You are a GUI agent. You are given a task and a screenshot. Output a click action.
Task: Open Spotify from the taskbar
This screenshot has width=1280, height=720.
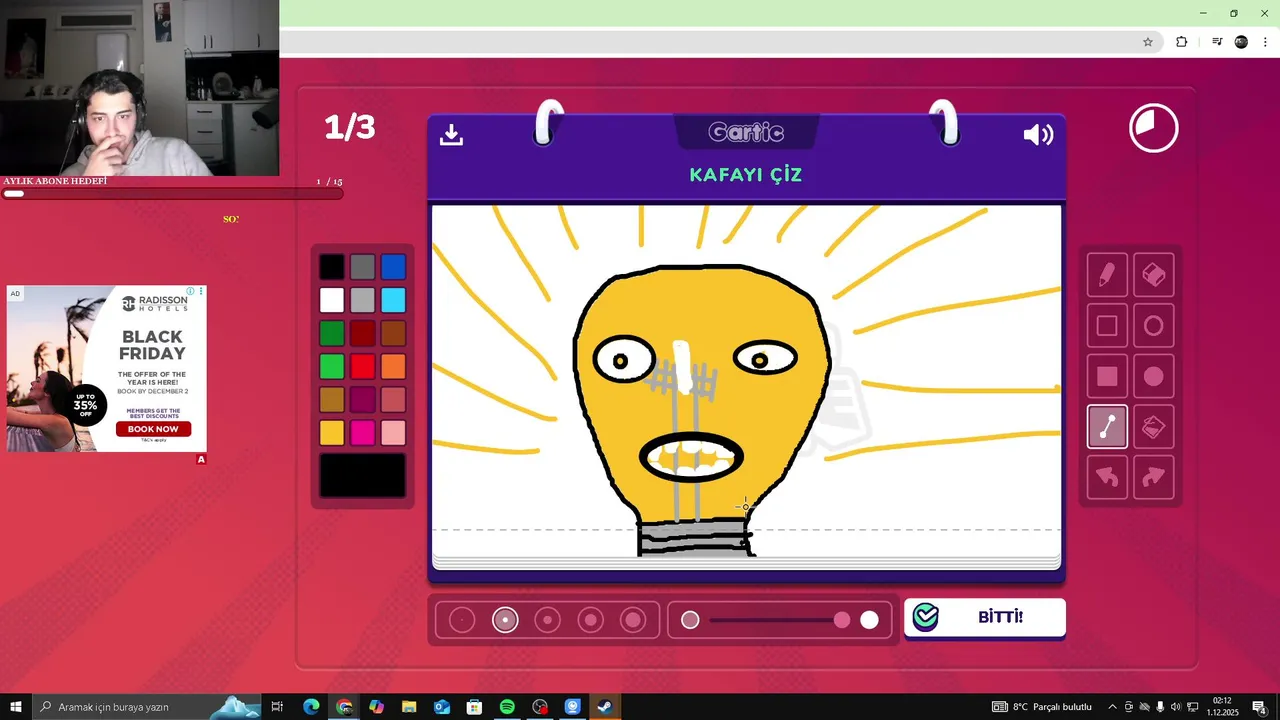coord(507,707)
